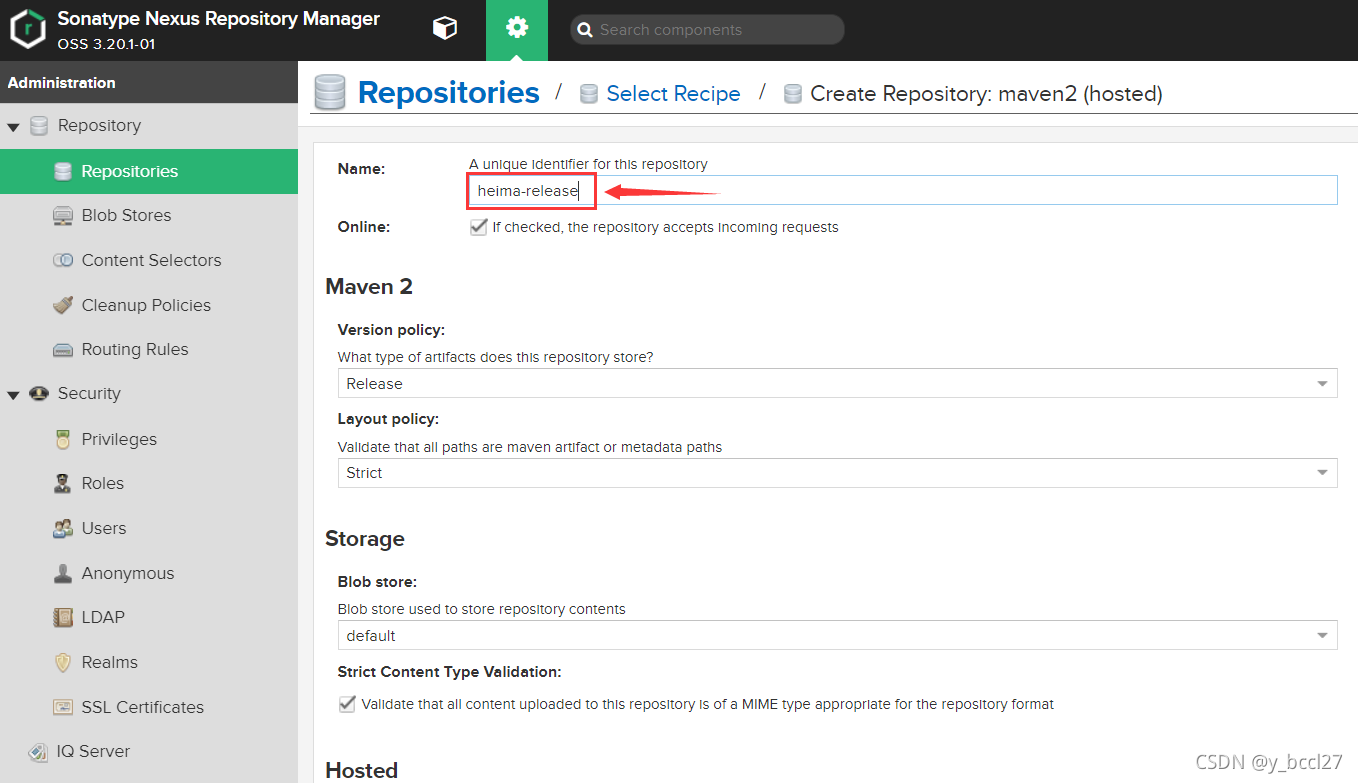Click the LDAP book icon
This screenshot has height=783, width=1358.
coord(63,618)
